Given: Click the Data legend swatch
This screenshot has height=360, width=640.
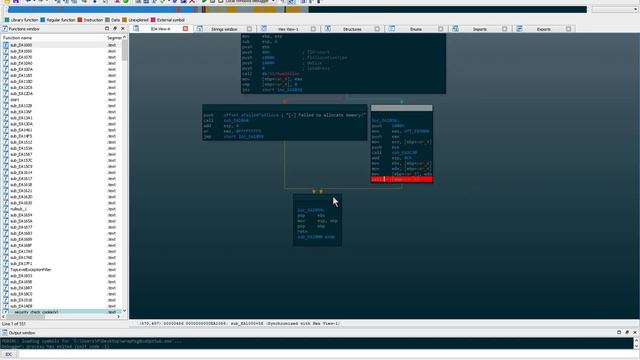Looking at the screenshot, I should click(x=107, y=20).
